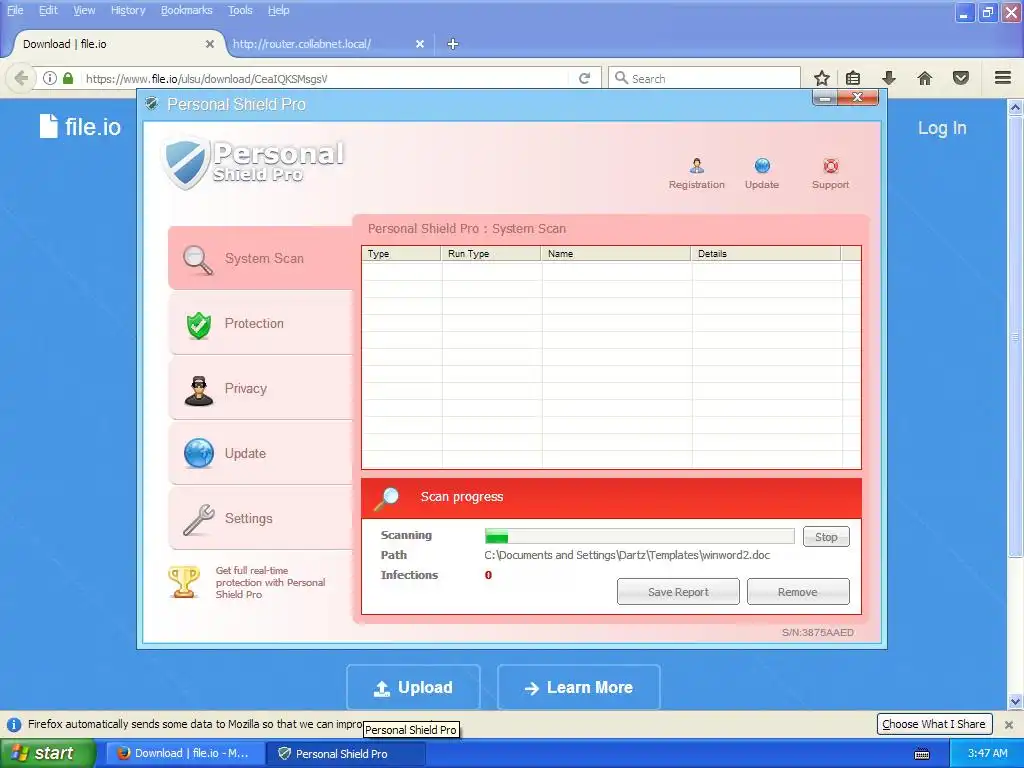The image size is (1024, 768).
Task: Click the Learn More button
Action: (579, 687)
